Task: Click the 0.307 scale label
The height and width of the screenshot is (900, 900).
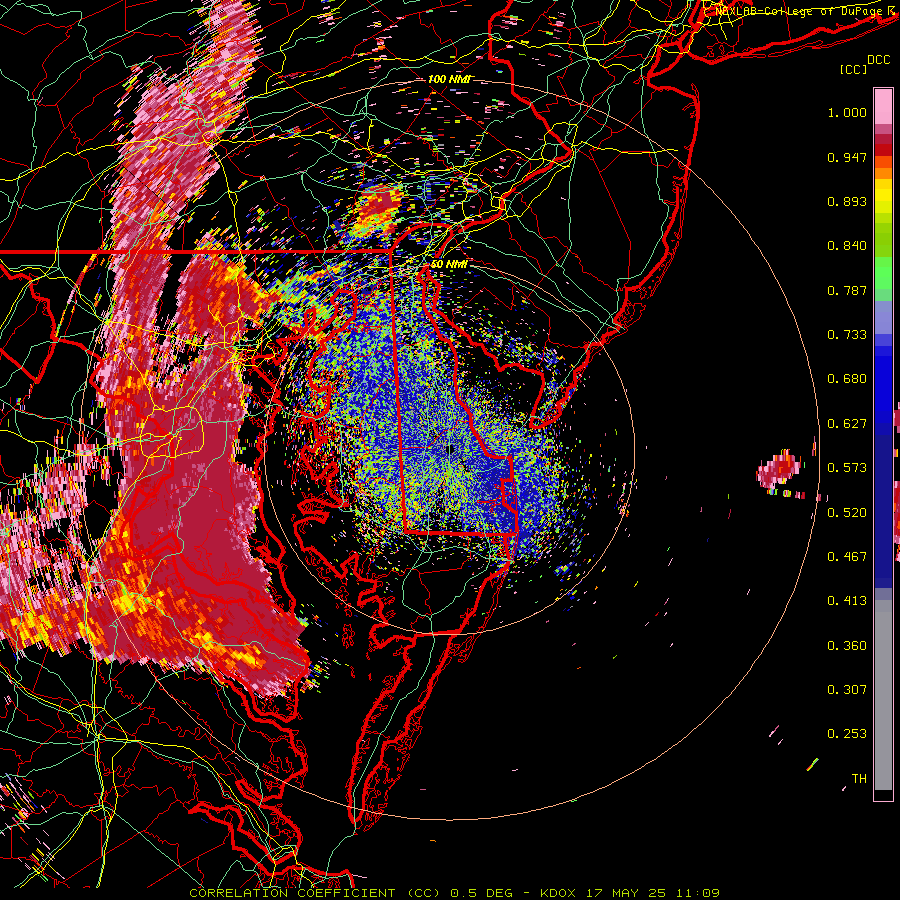Action: [847, 690]
